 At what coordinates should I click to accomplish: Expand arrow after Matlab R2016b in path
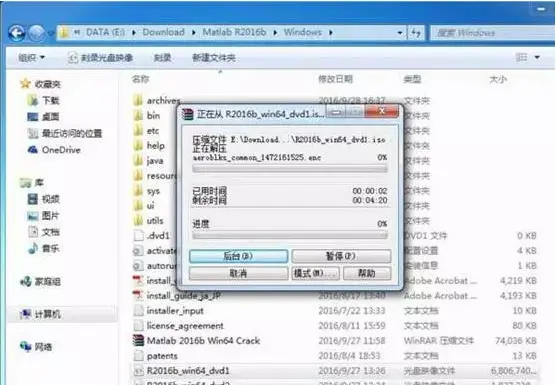(x=275, y=33)
